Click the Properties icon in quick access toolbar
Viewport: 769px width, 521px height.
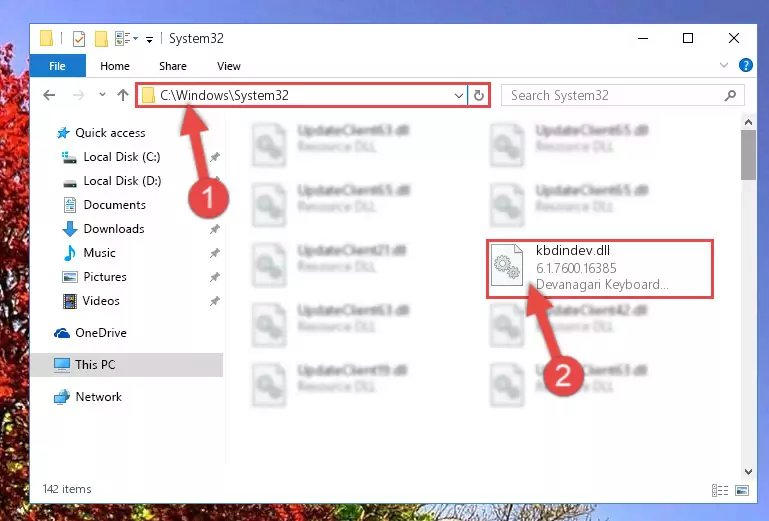tap(78, 38)
